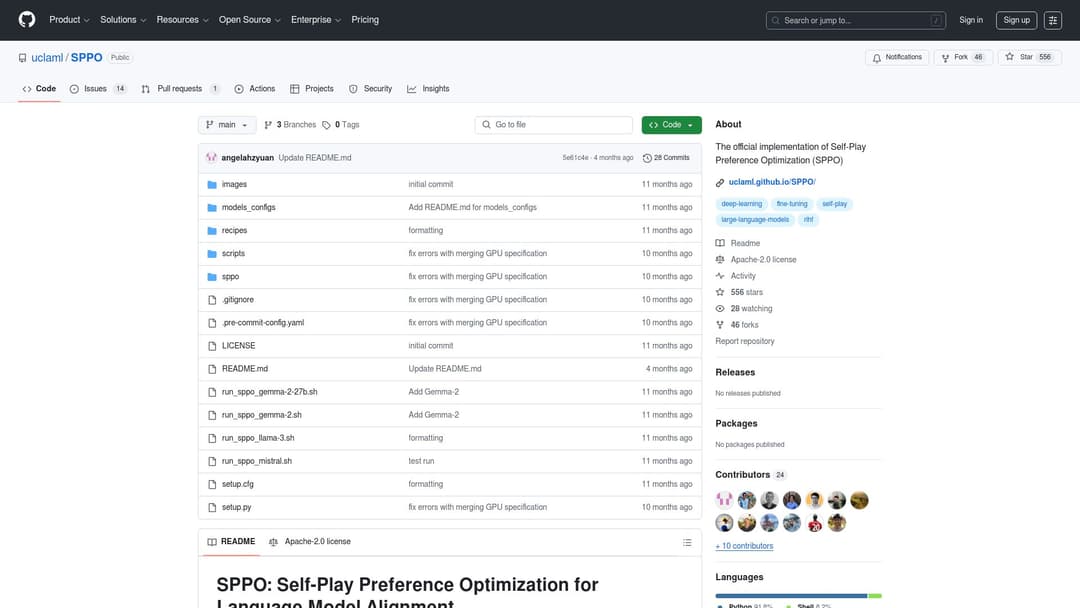Click the uclaml owner link
Screen dimensions: 1080x608
tap(47, 58)
